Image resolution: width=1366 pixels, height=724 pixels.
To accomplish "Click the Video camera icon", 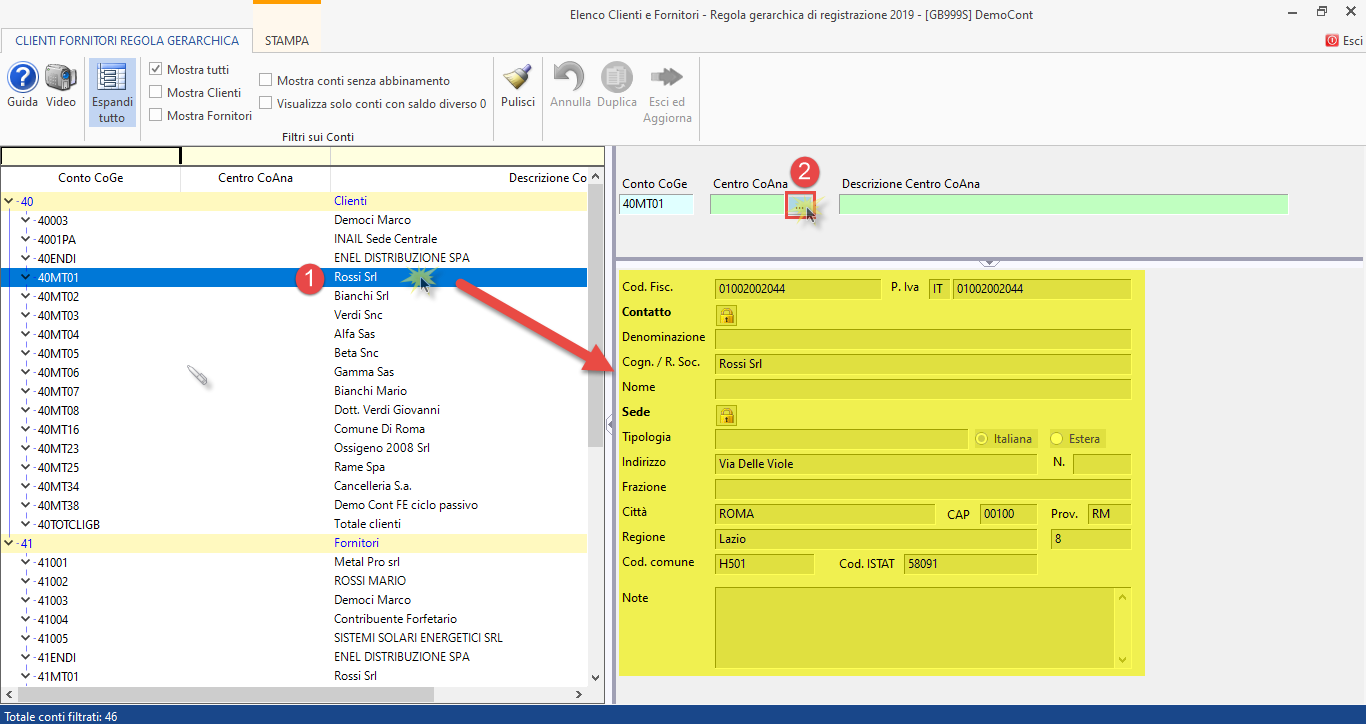I will click(61, 78).
